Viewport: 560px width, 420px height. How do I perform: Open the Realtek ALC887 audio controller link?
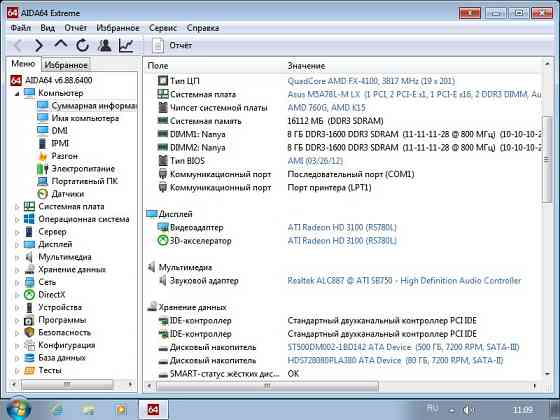point(404,281)
